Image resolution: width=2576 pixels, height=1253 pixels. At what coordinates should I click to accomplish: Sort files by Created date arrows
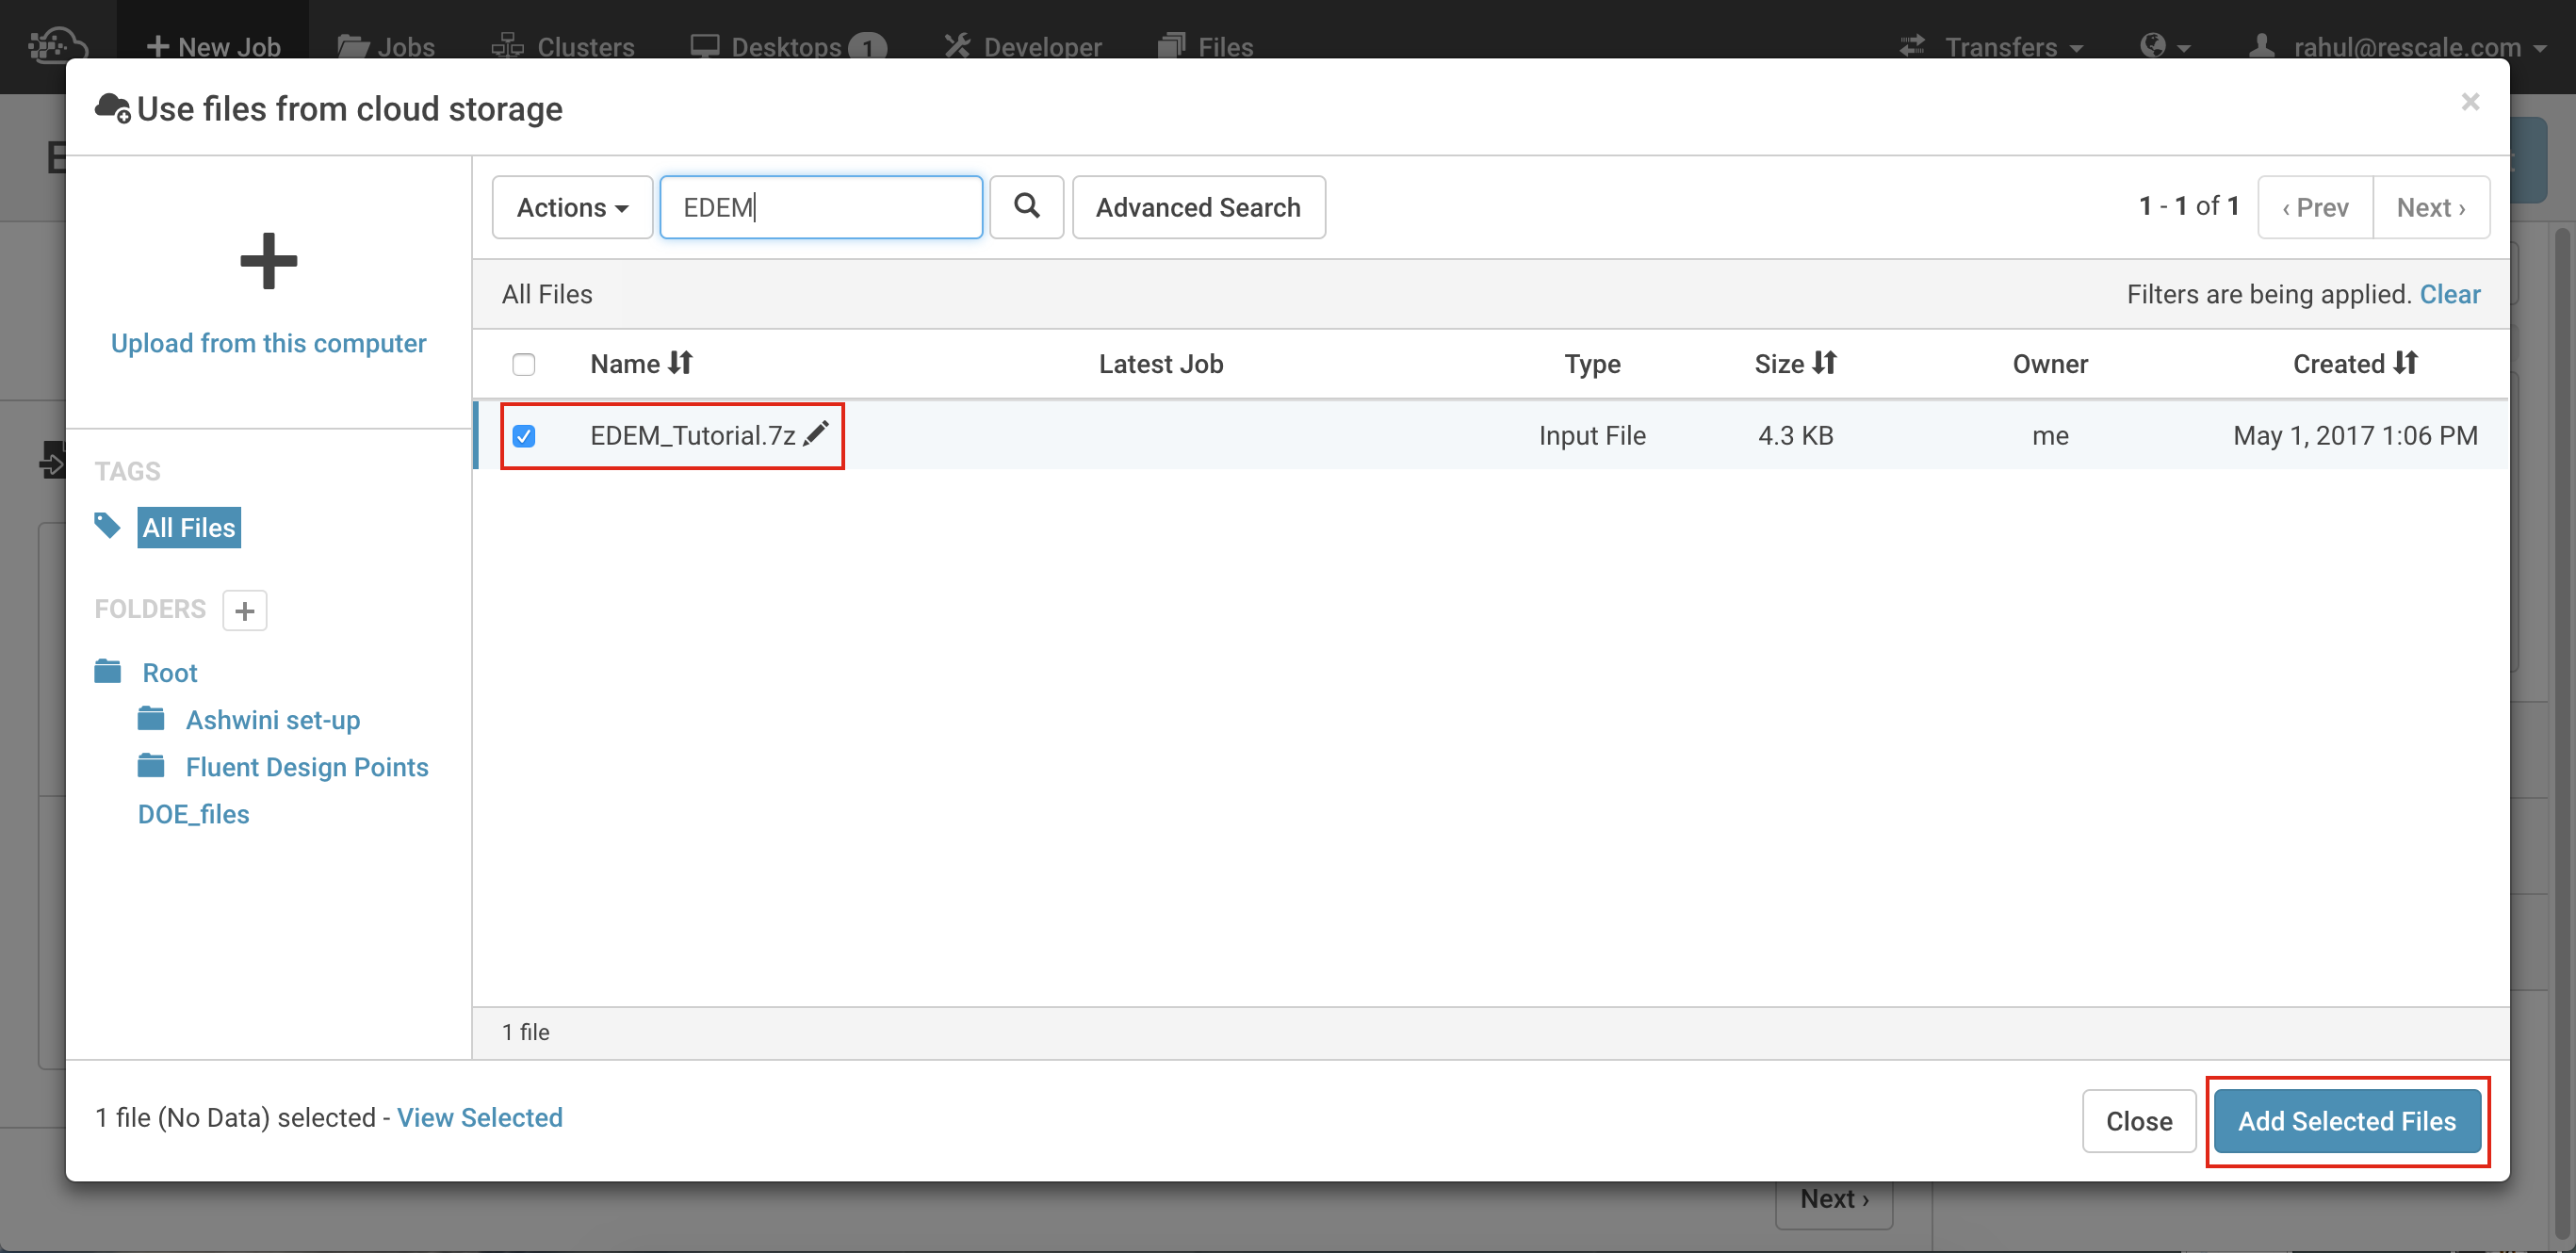pos(2406,363)
